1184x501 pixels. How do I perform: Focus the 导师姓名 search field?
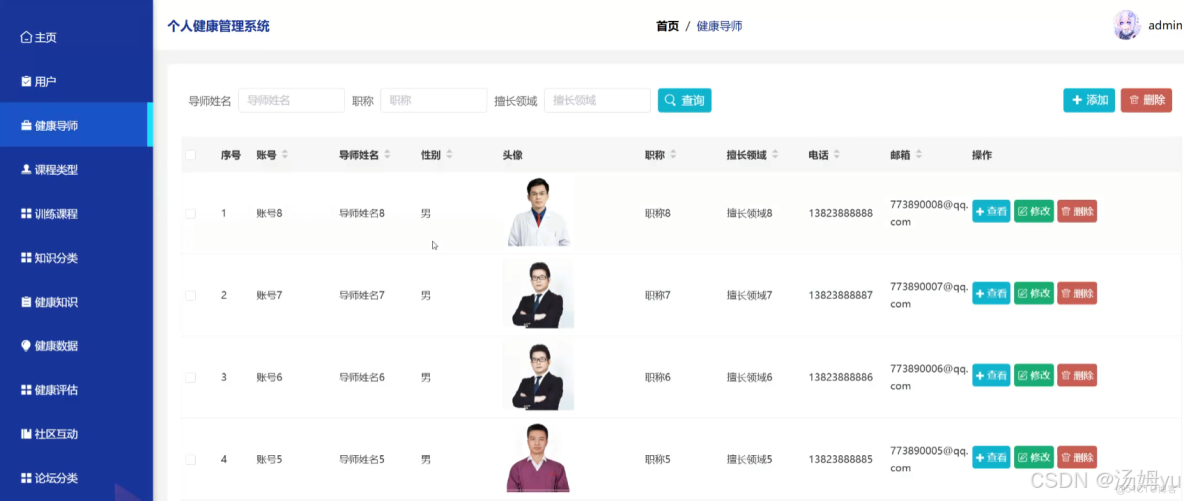click(291, 101)
